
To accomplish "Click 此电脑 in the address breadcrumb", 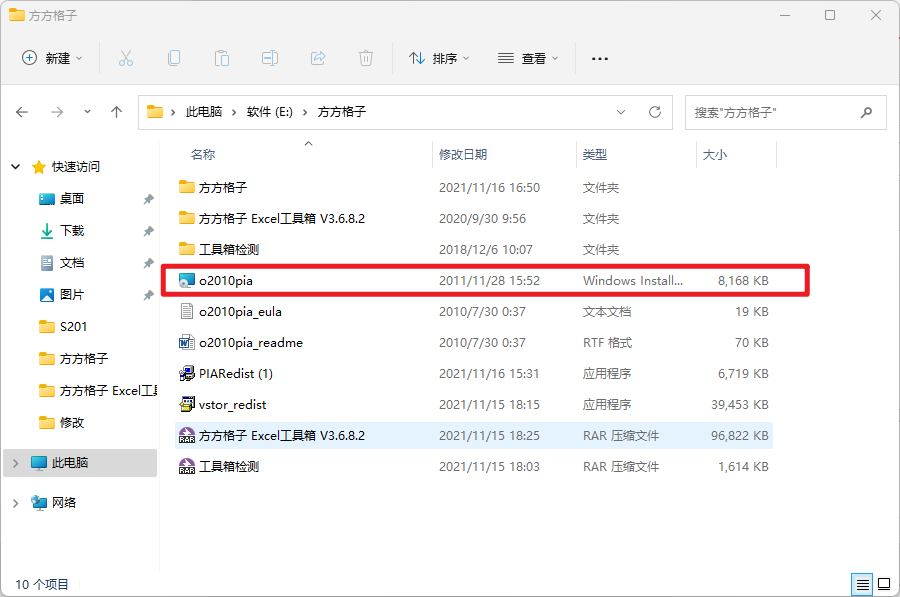I will coord(204,112).
